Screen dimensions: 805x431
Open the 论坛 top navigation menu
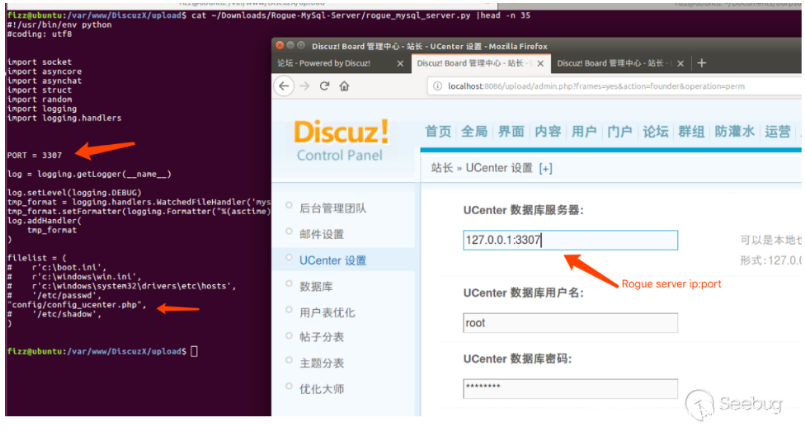(655, 132)
